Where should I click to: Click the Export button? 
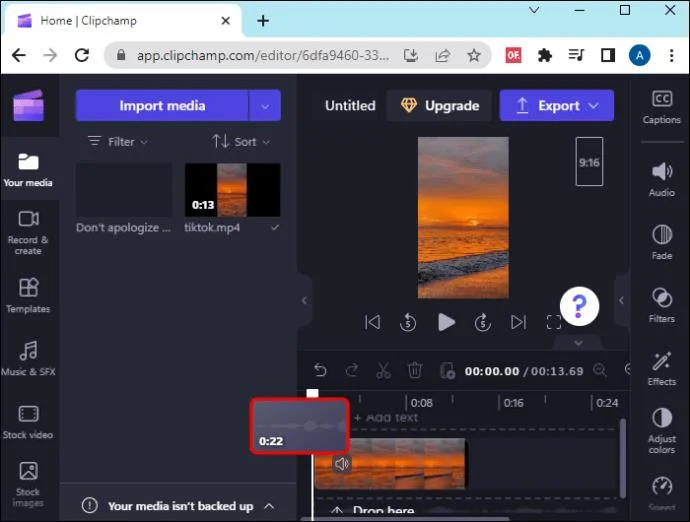(x=556, y=105)
